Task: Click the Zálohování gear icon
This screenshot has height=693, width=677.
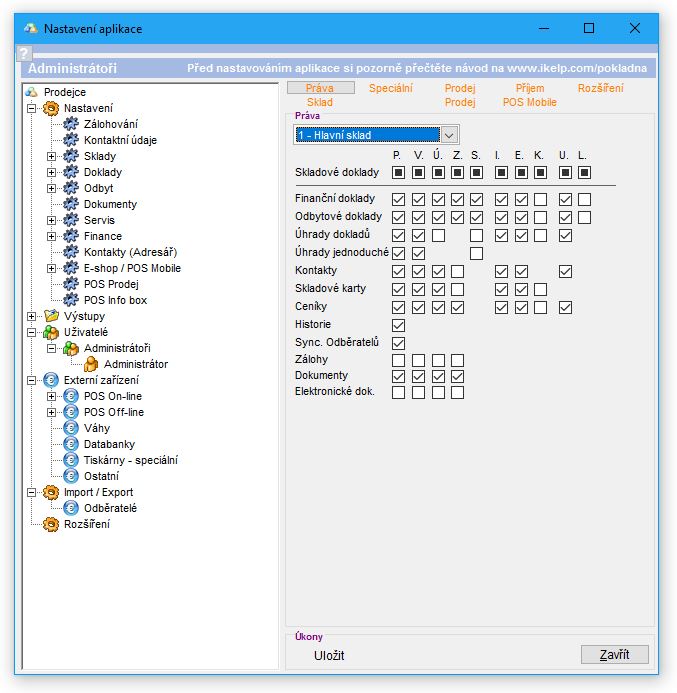Action: [70, 124]
